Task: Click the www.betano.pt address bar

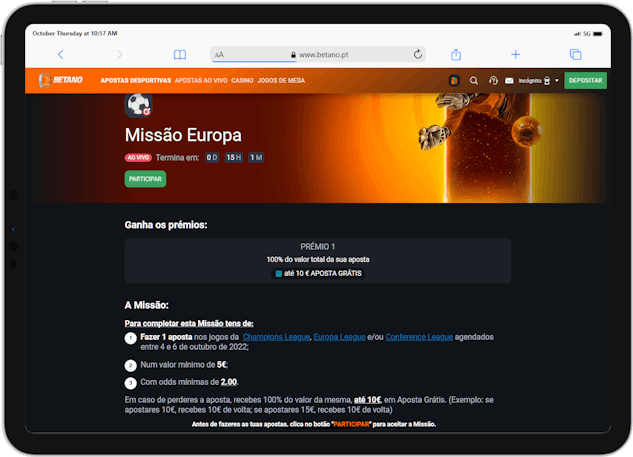Action: [x=318, y=55]
